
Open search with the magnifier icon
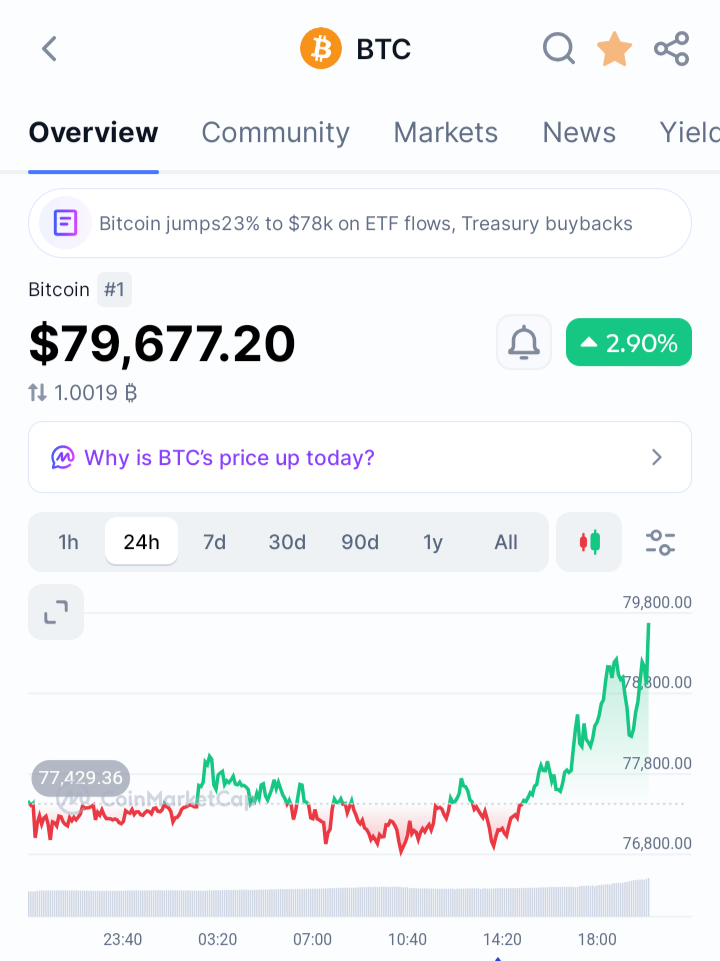tap(558, 49)
